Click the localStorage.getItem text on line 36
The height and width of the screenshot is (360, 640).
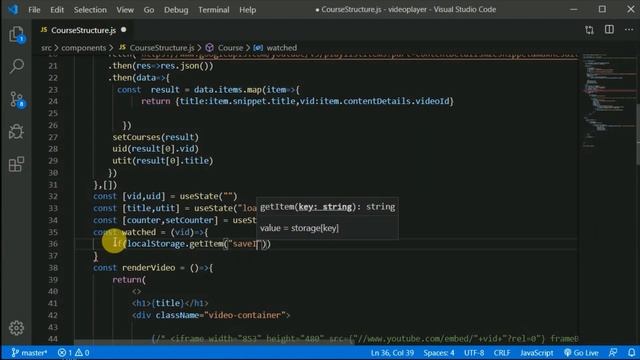(176, 244)
